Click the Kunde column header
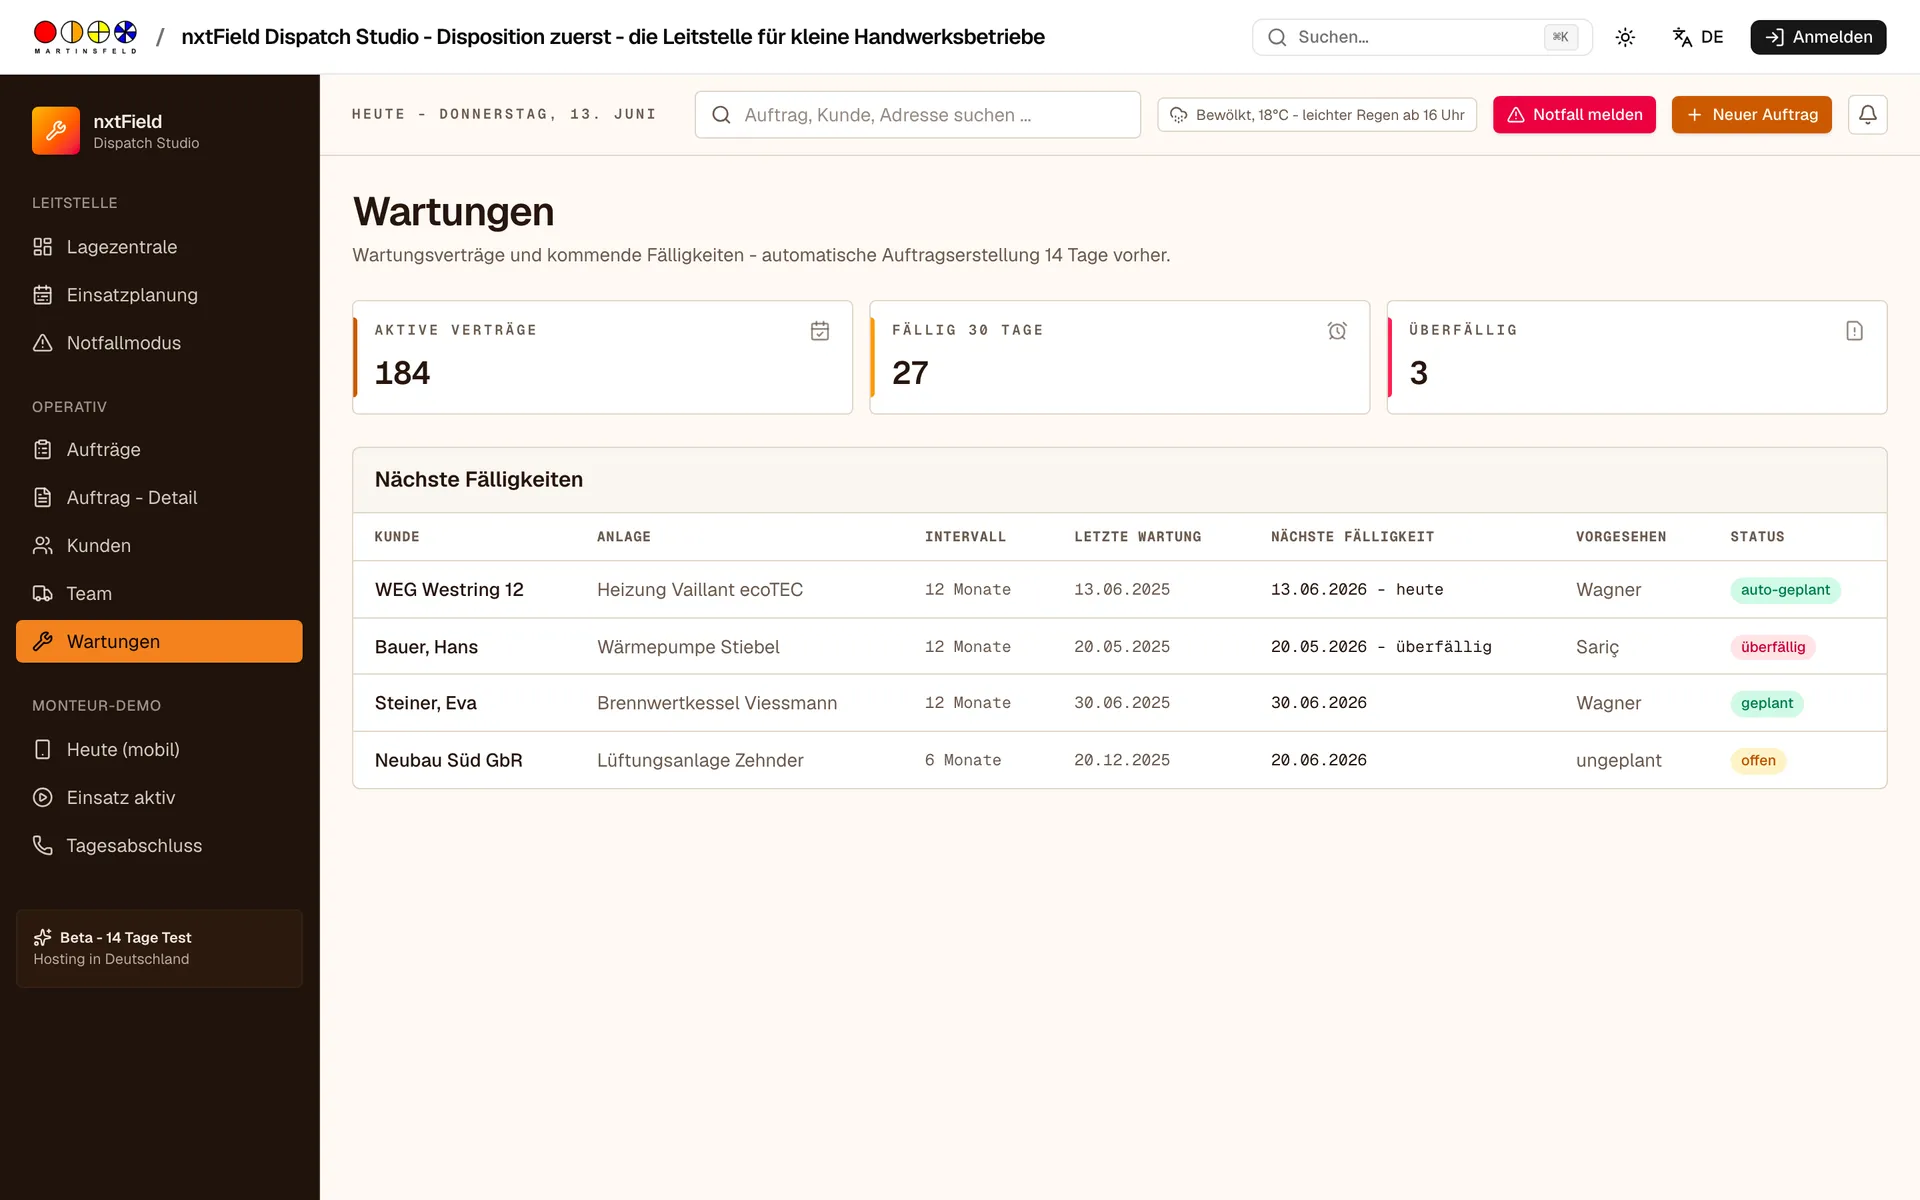 click(x=397, y=537)
